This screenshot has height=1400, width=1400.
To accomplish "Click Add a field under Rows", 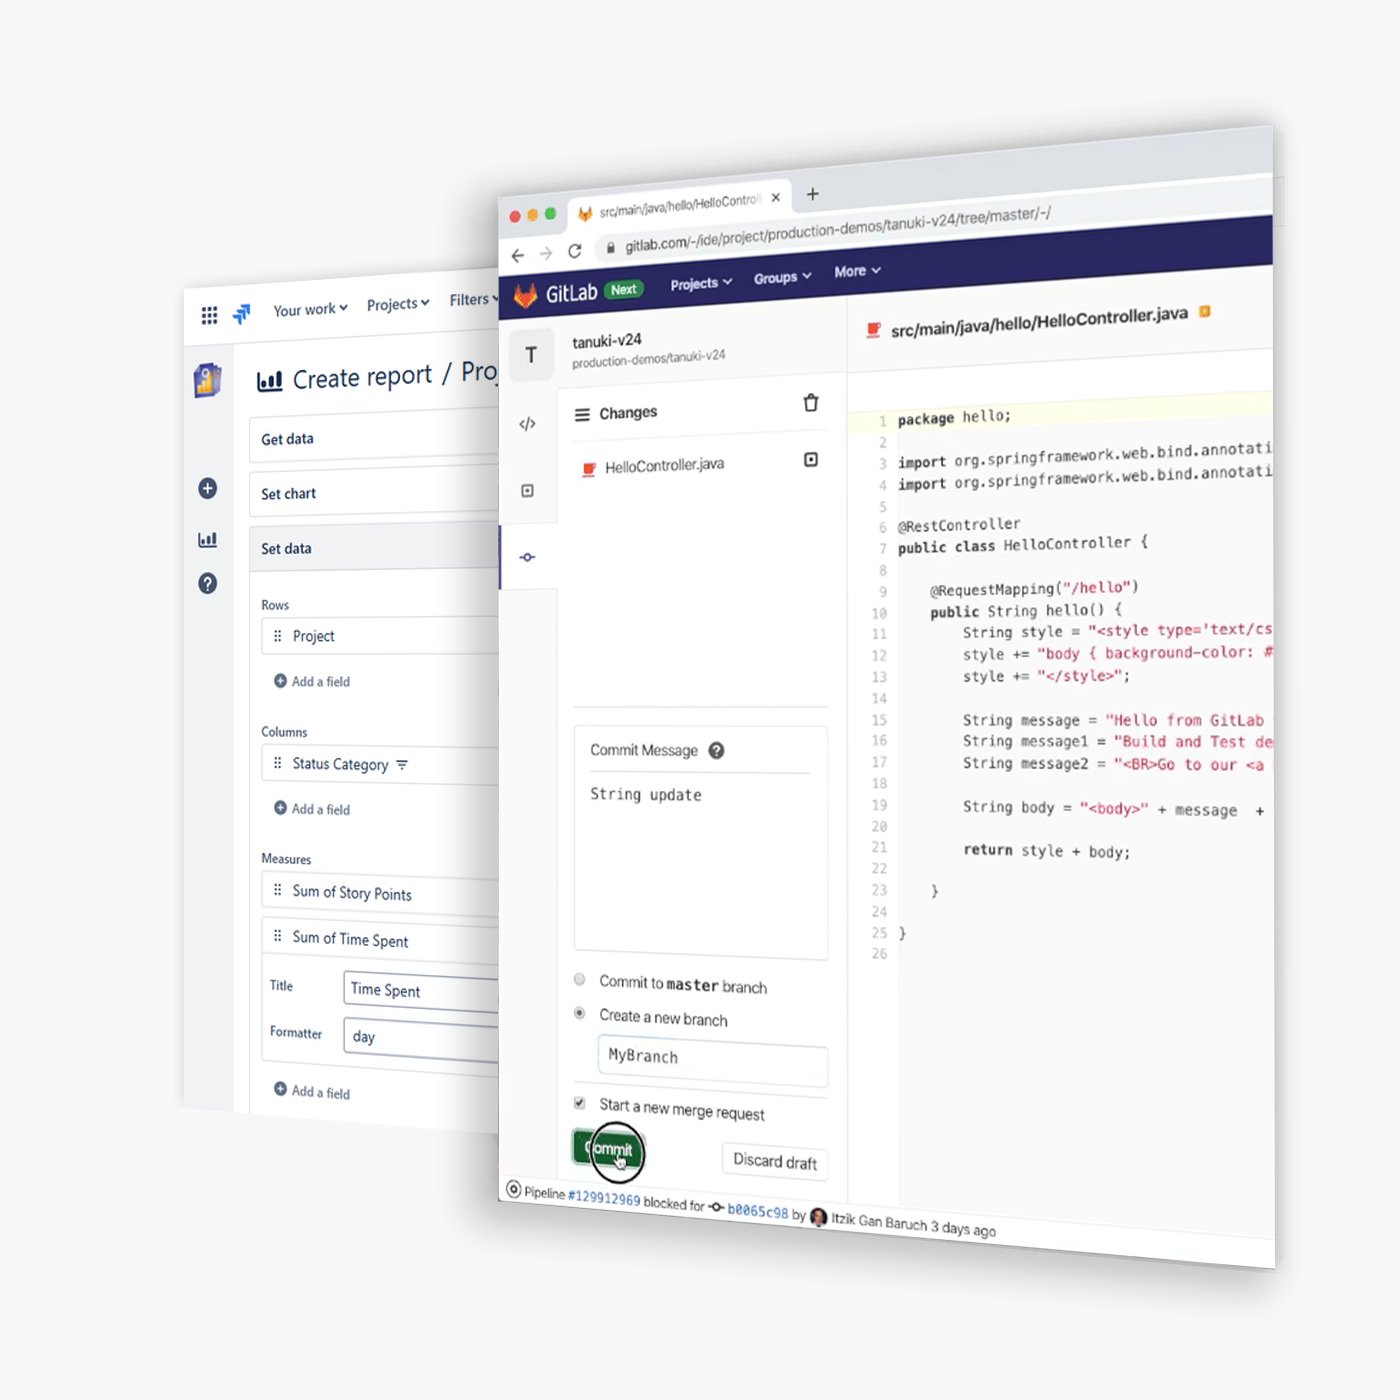I will [312, 681].
